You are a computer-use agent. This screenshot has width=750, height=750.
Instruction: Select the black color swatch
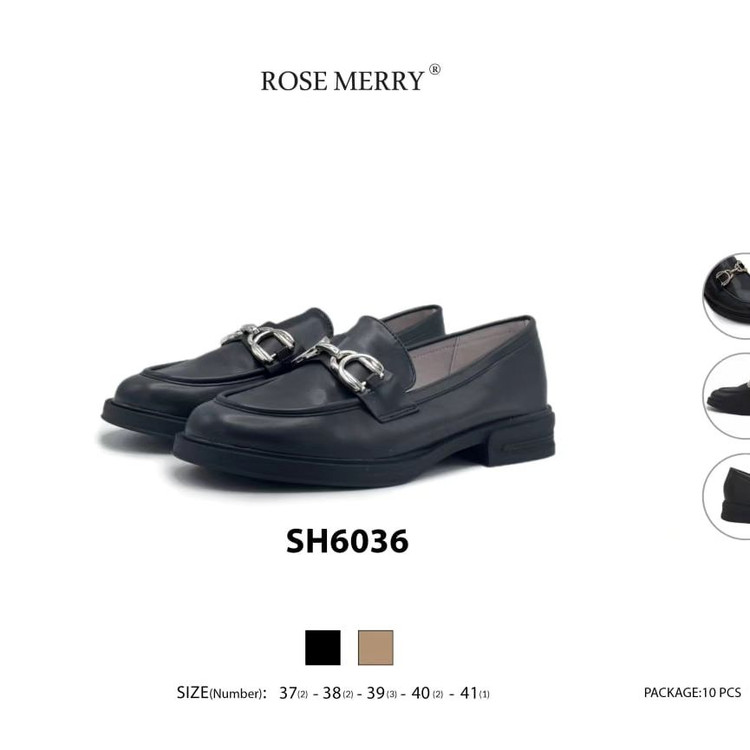tap(323, 647)
